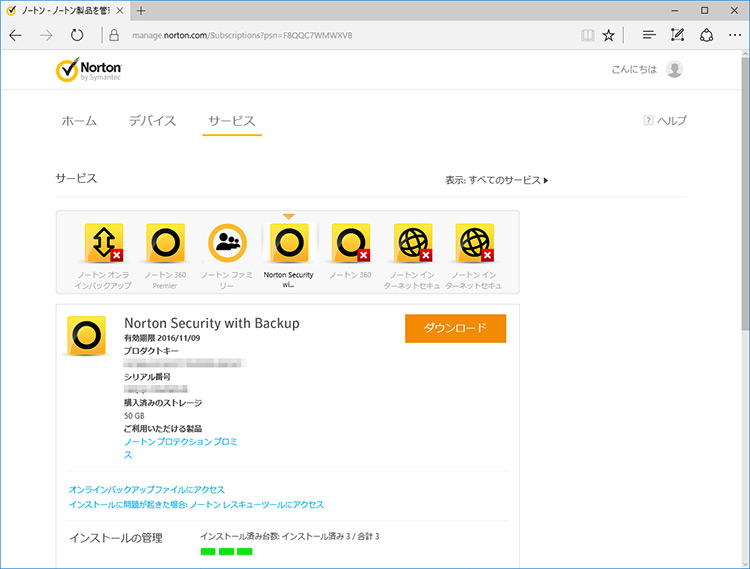Select the last Norton Internet Security icon

coord(475,243)
